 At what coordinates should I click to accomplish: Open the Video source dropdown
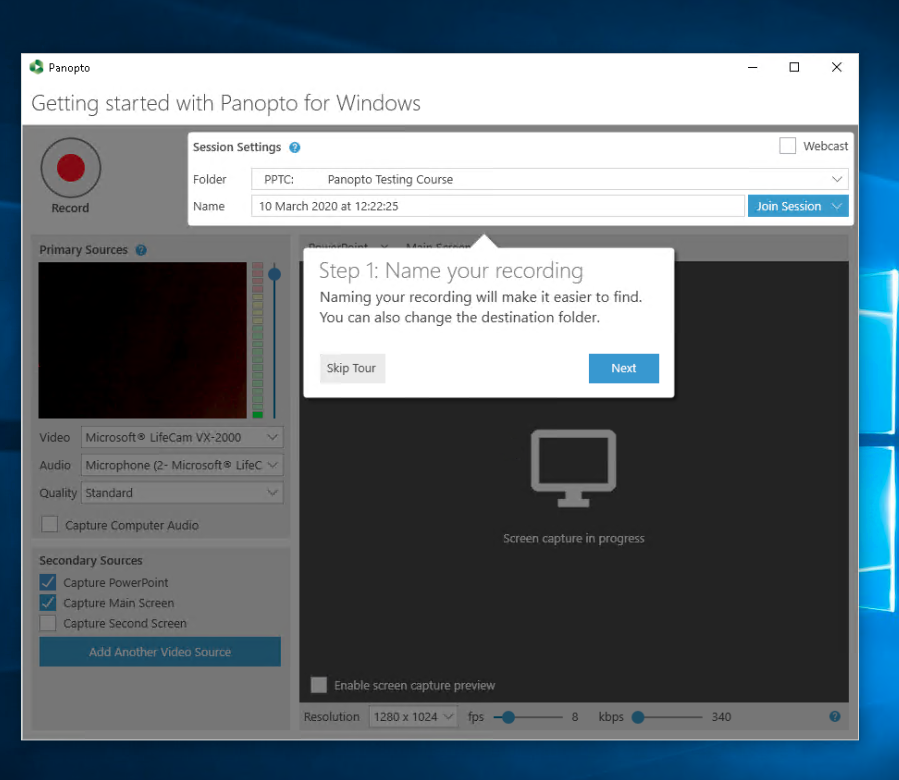click(x=182, y=437)
